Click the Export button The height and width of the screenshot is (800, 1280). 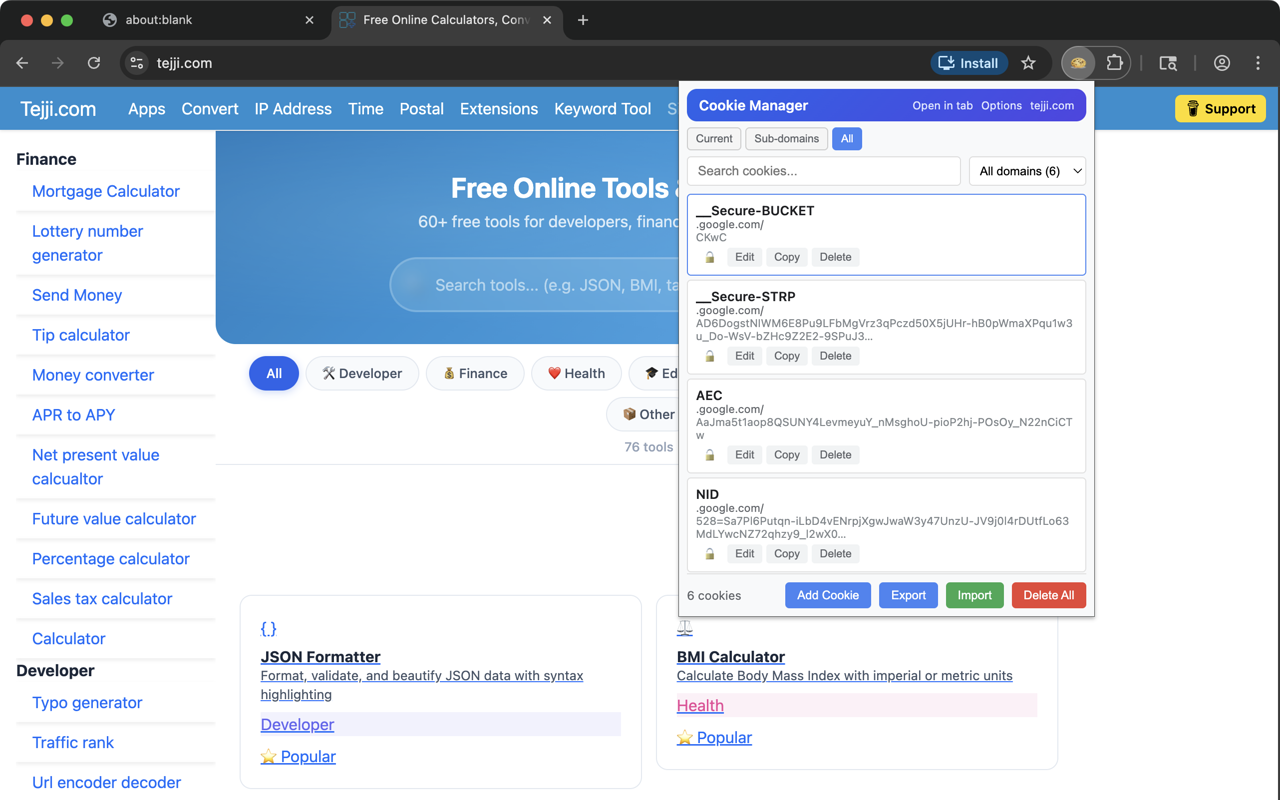point(908,595)
